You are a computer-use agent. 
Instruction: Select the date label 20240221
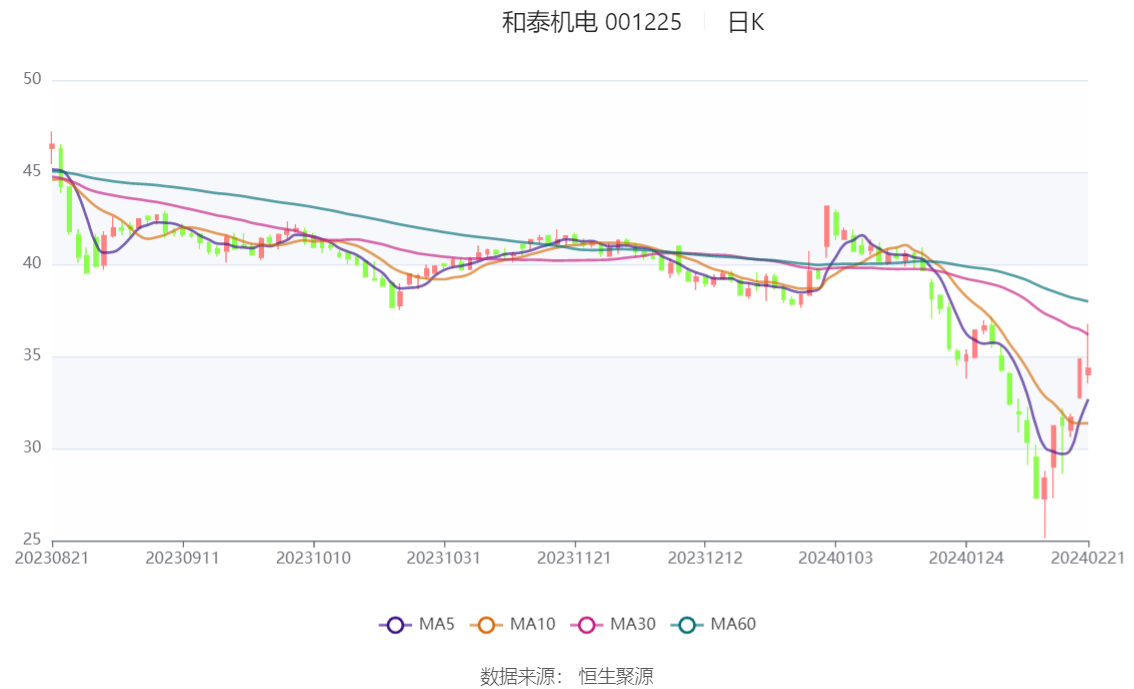click(x=1088, y=558)
